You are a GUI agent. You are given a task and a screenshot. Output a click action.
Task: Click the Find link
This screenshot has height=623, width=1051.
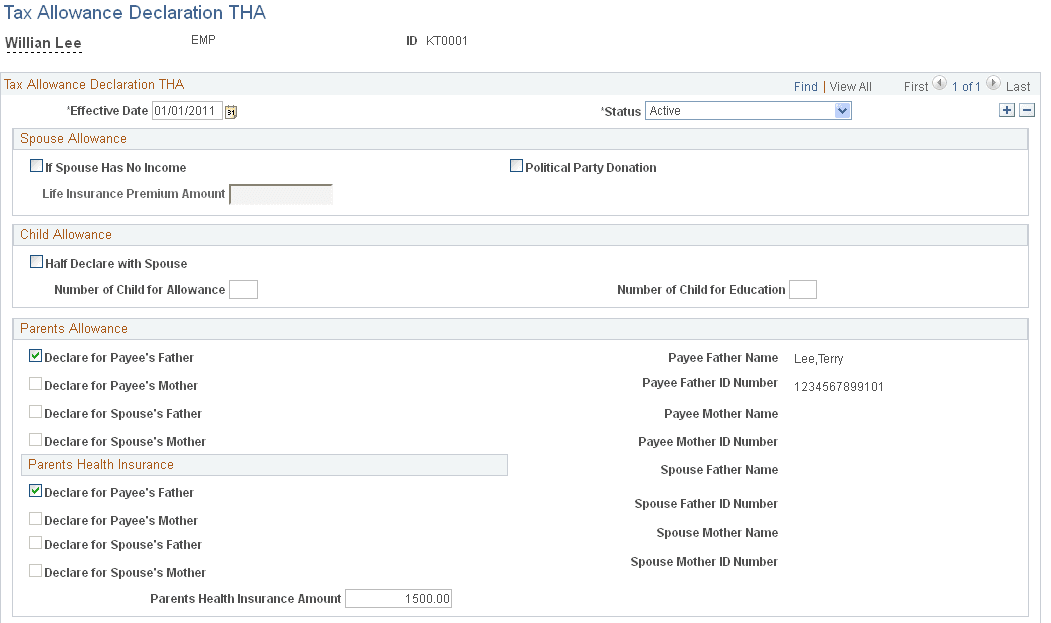(x=806, y=86)
